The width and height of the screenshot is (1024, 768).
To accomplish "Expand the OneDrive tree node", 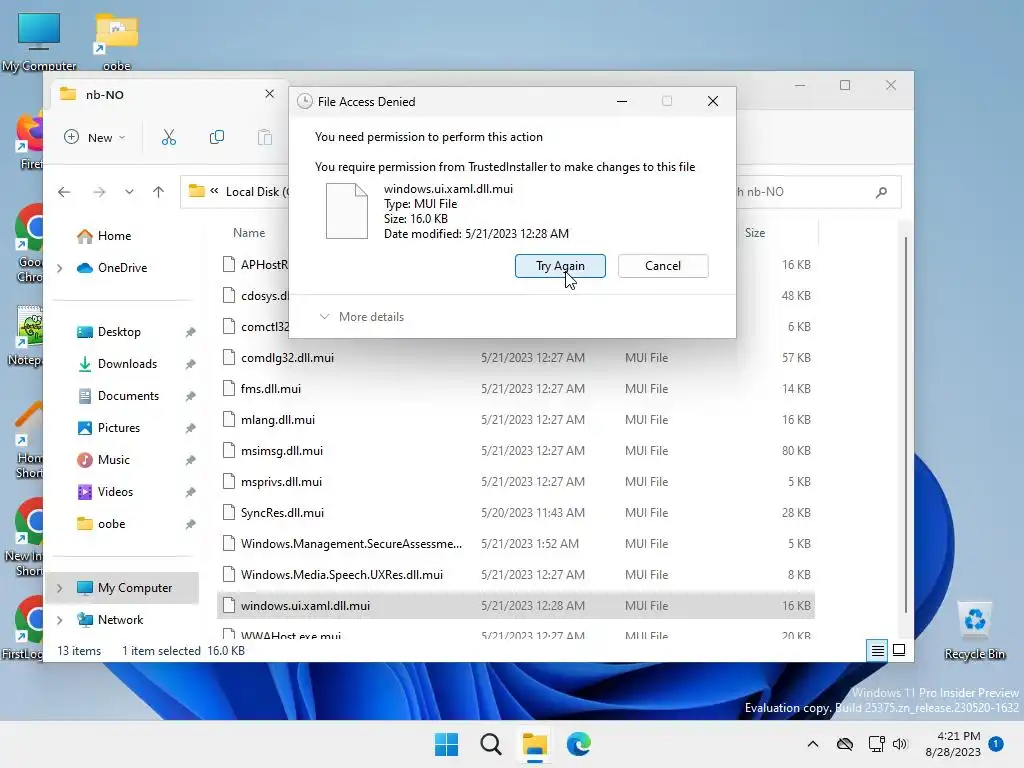I will pos(60,268).
